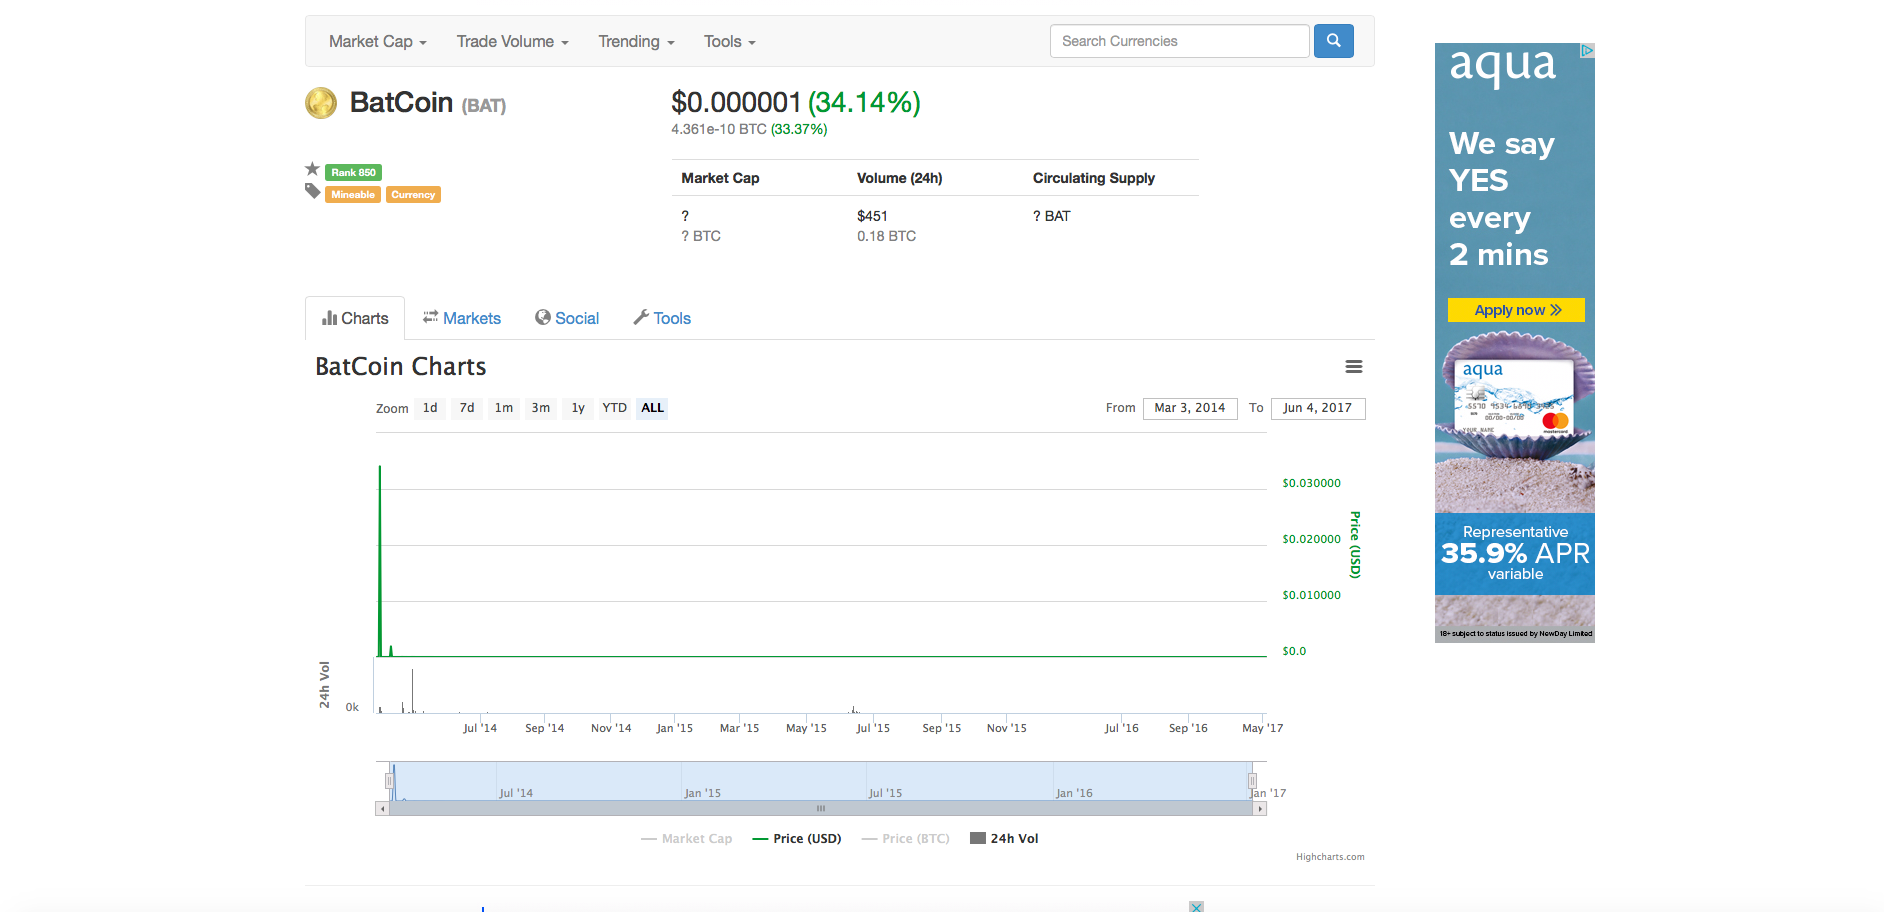Click the BatCoin gold coin logo
Screen dimensions: 1884x912
coord(321,103)
